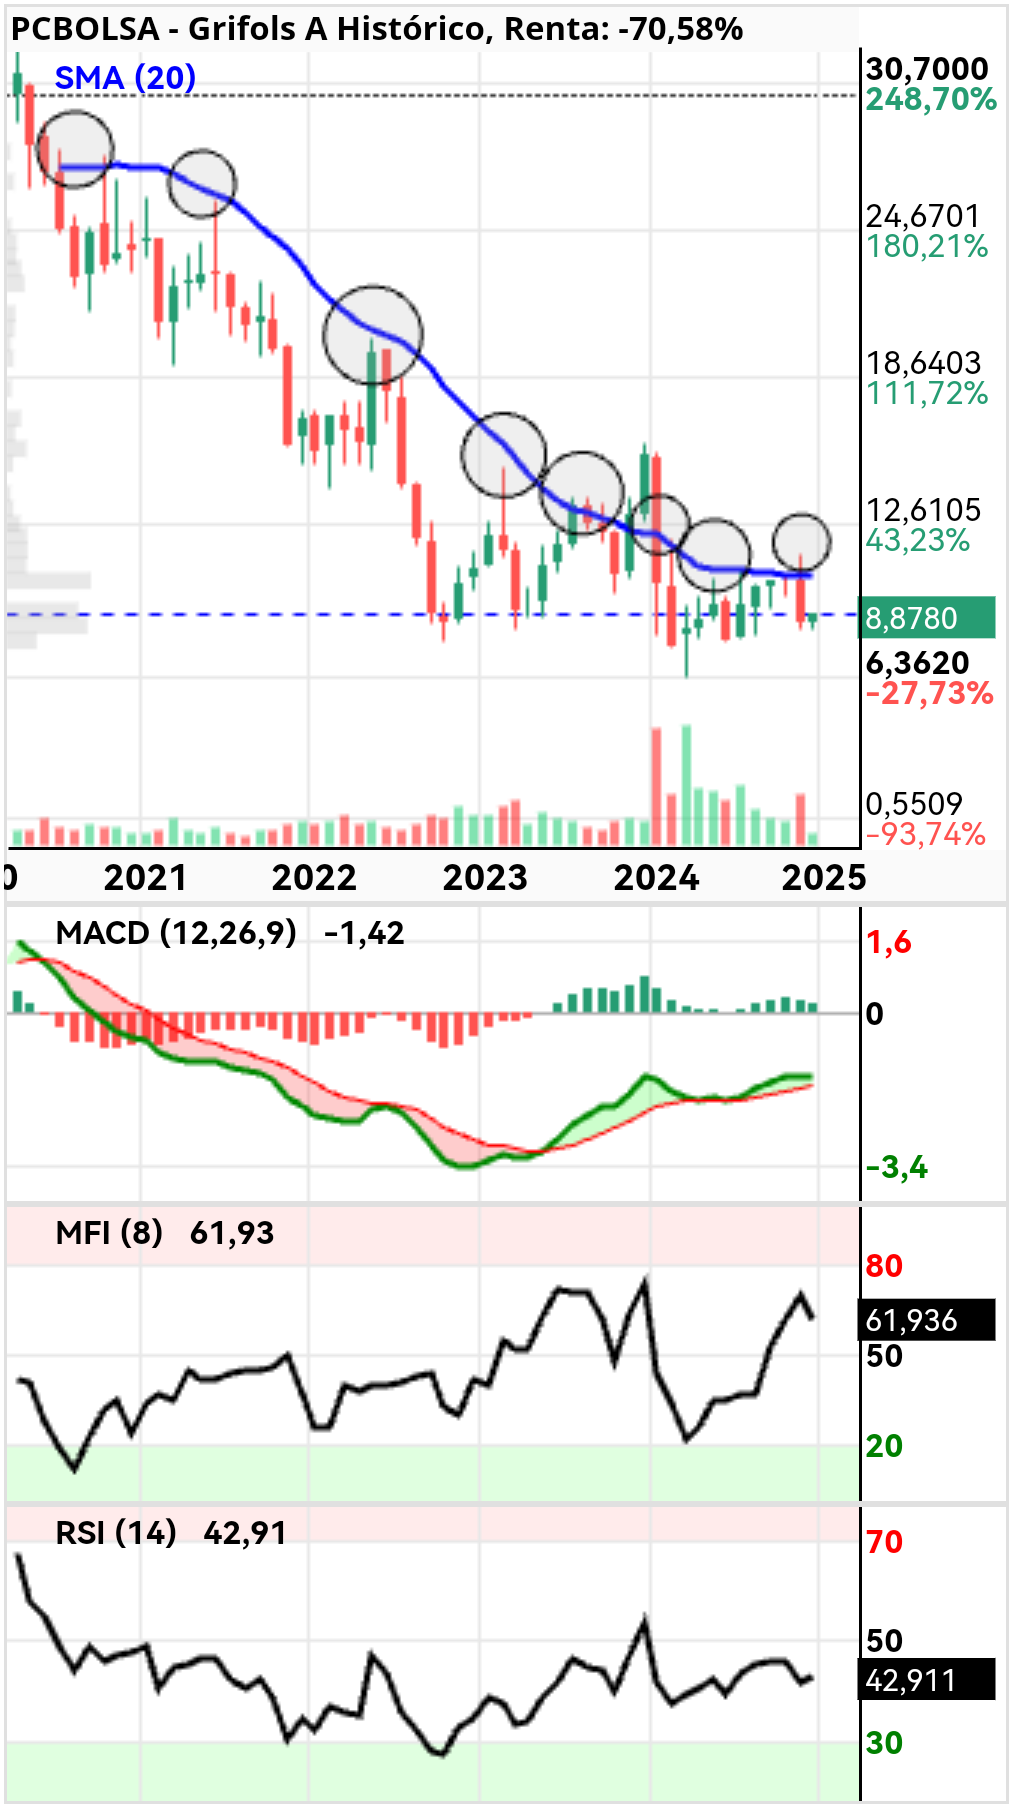
Task: Click the 0,5509 price level label
Action: (914, 804)
